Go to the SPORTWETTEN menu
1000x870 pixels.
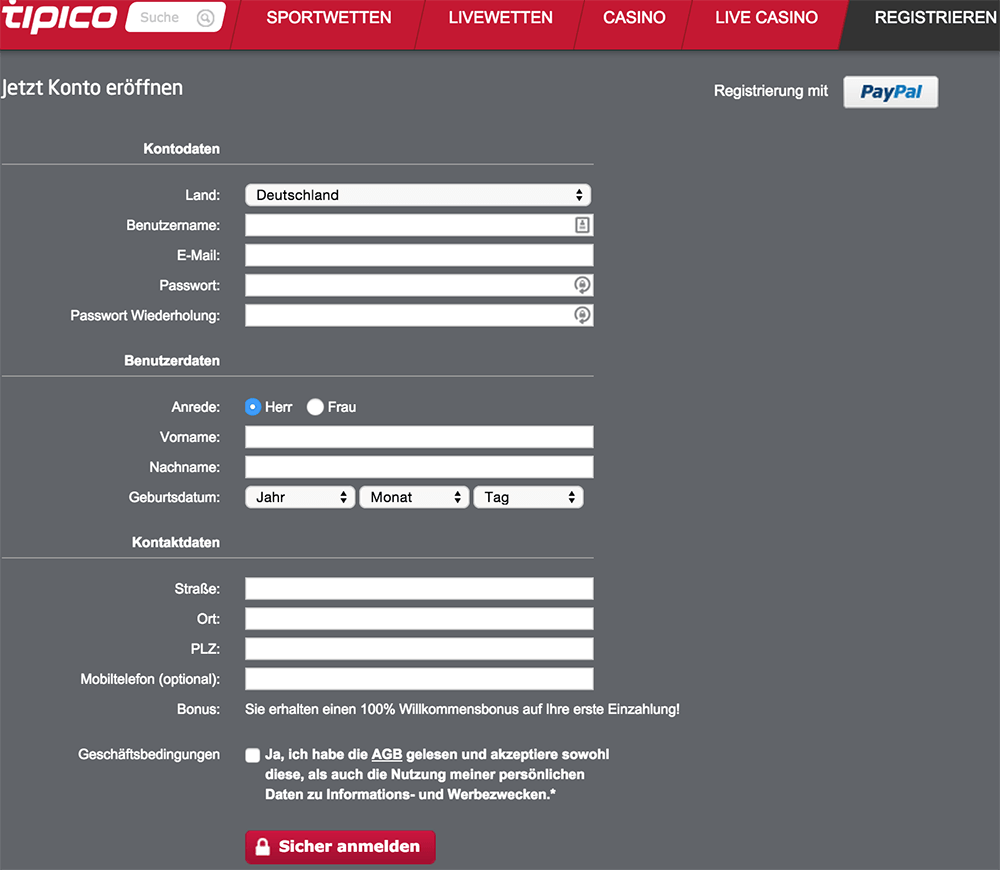click(x=329, y=18)
